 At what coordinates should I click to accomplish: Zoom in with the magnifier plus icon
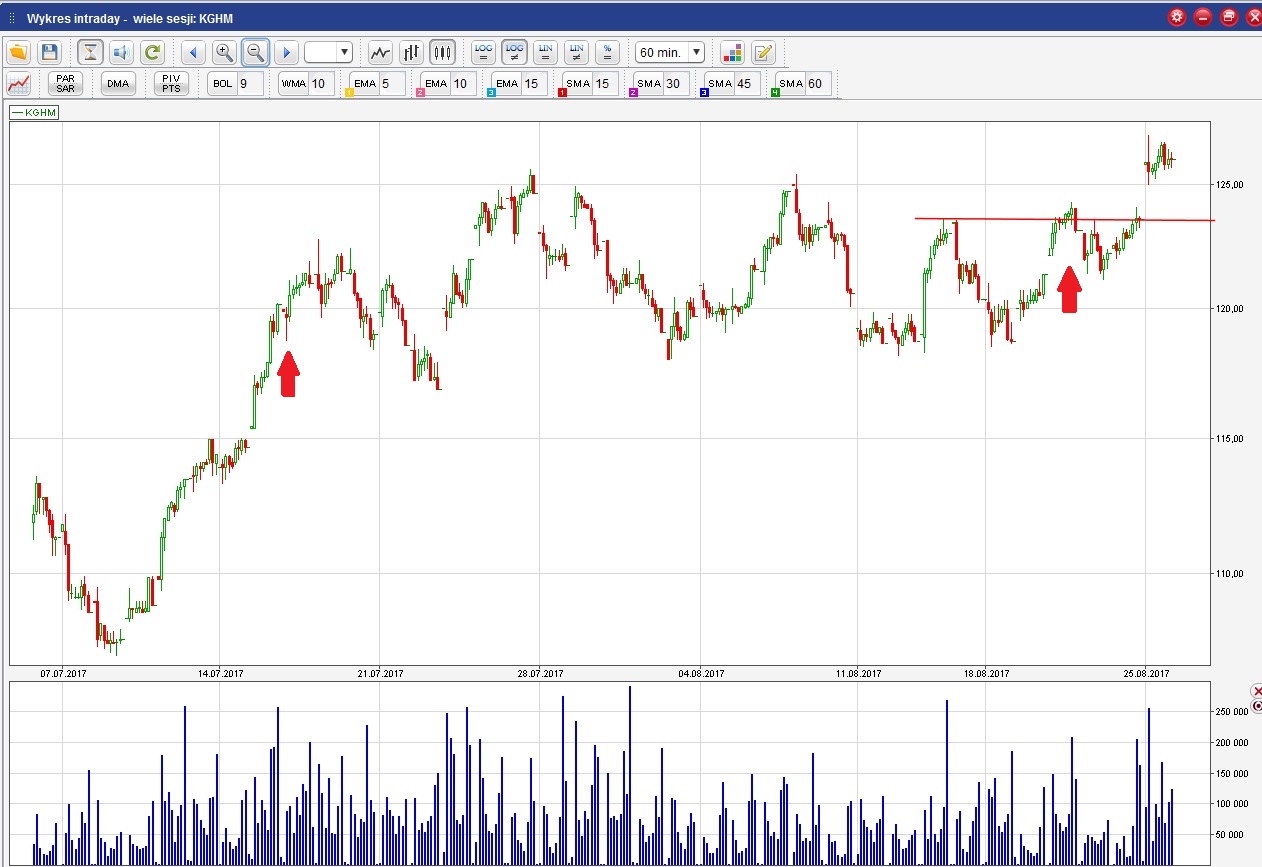click(225, 52)
